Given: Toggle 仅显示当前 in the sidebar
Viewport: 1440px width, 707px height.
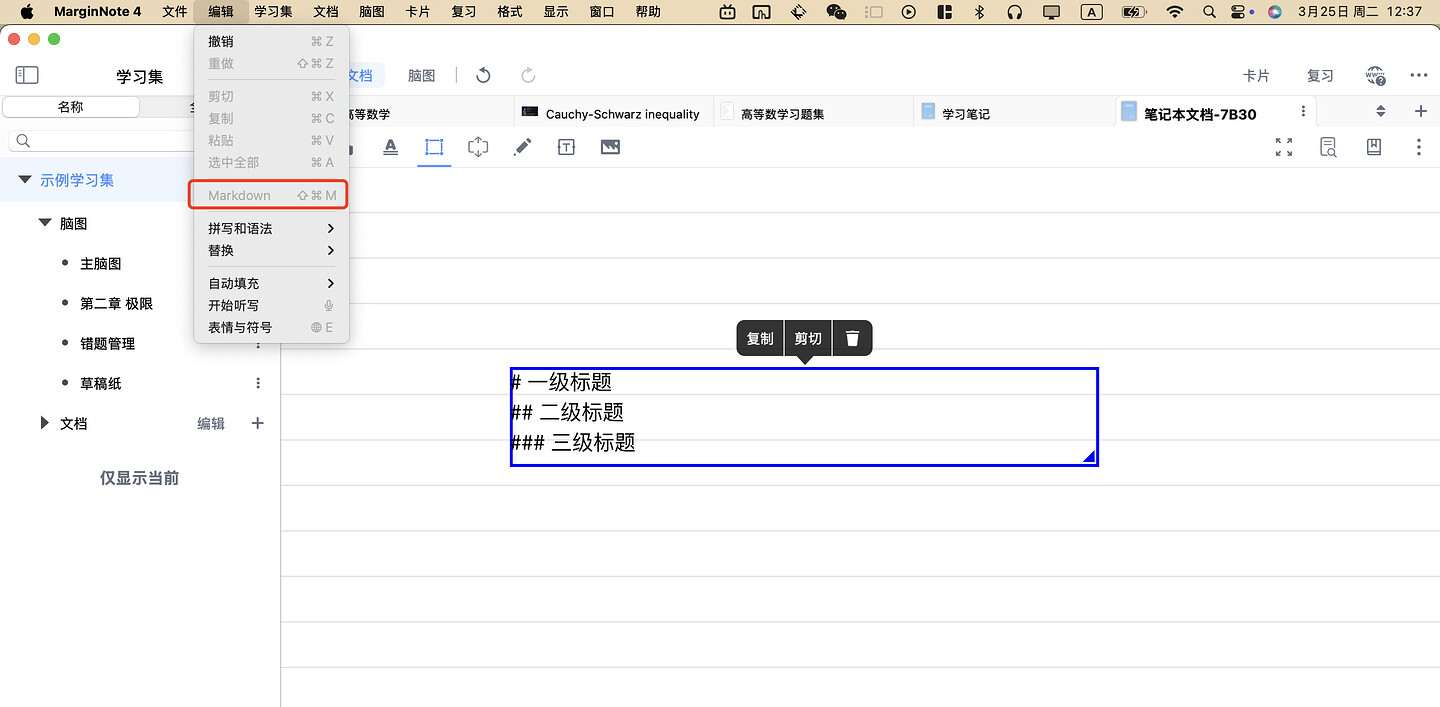Looking at the screenshot, I should 139,478.
